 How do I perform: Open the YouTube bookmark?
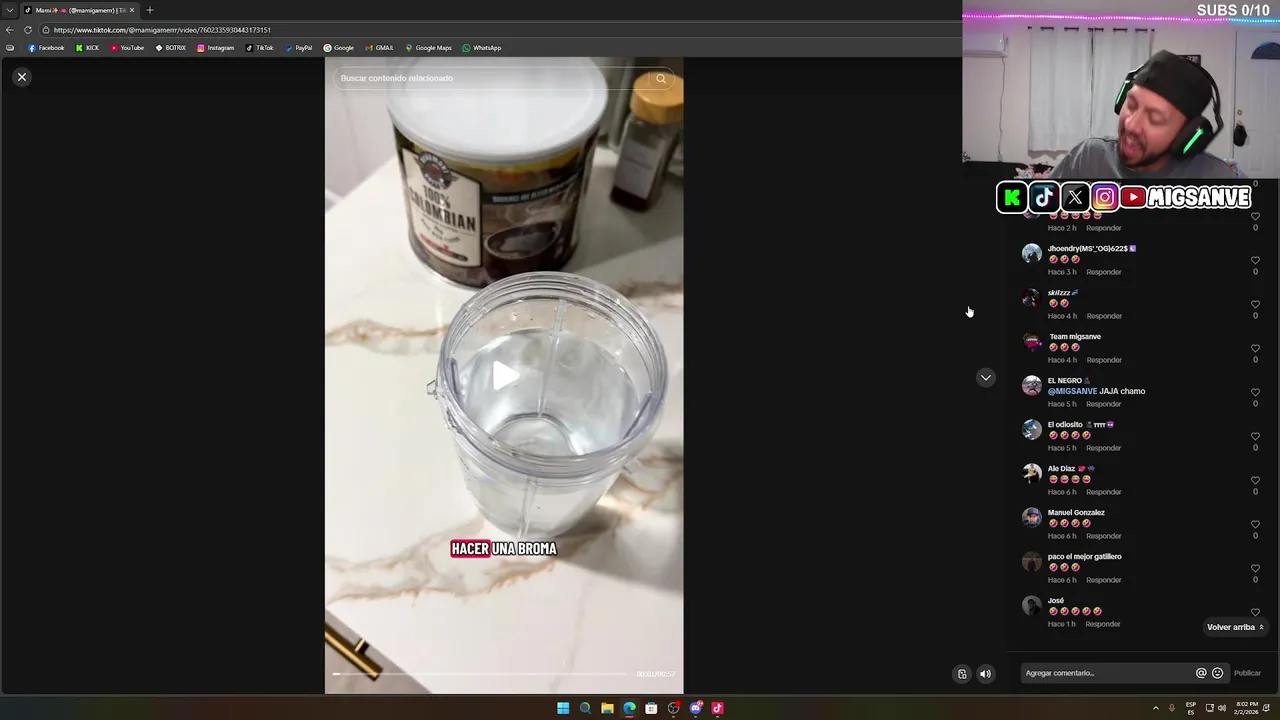pyautogui.click(x=127, y=48)
